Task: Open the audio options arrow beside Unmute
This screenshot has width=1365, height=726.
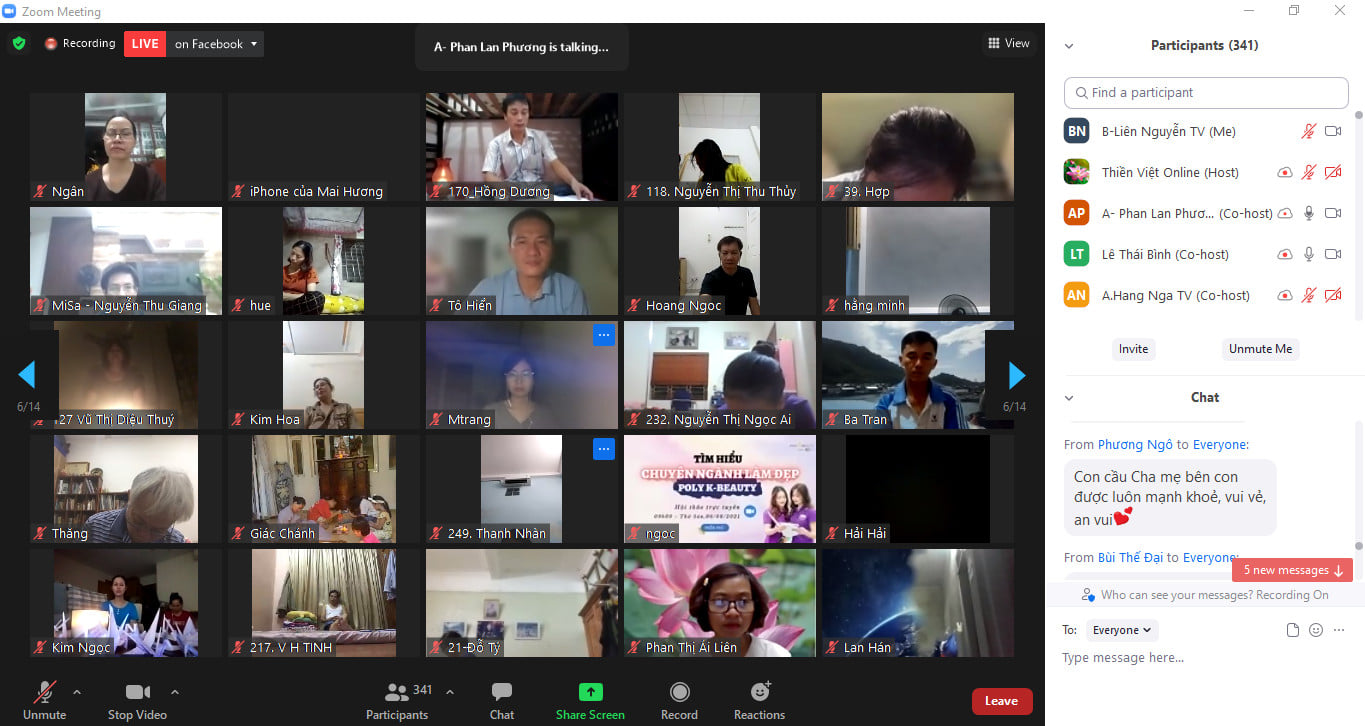Action: 77,691
